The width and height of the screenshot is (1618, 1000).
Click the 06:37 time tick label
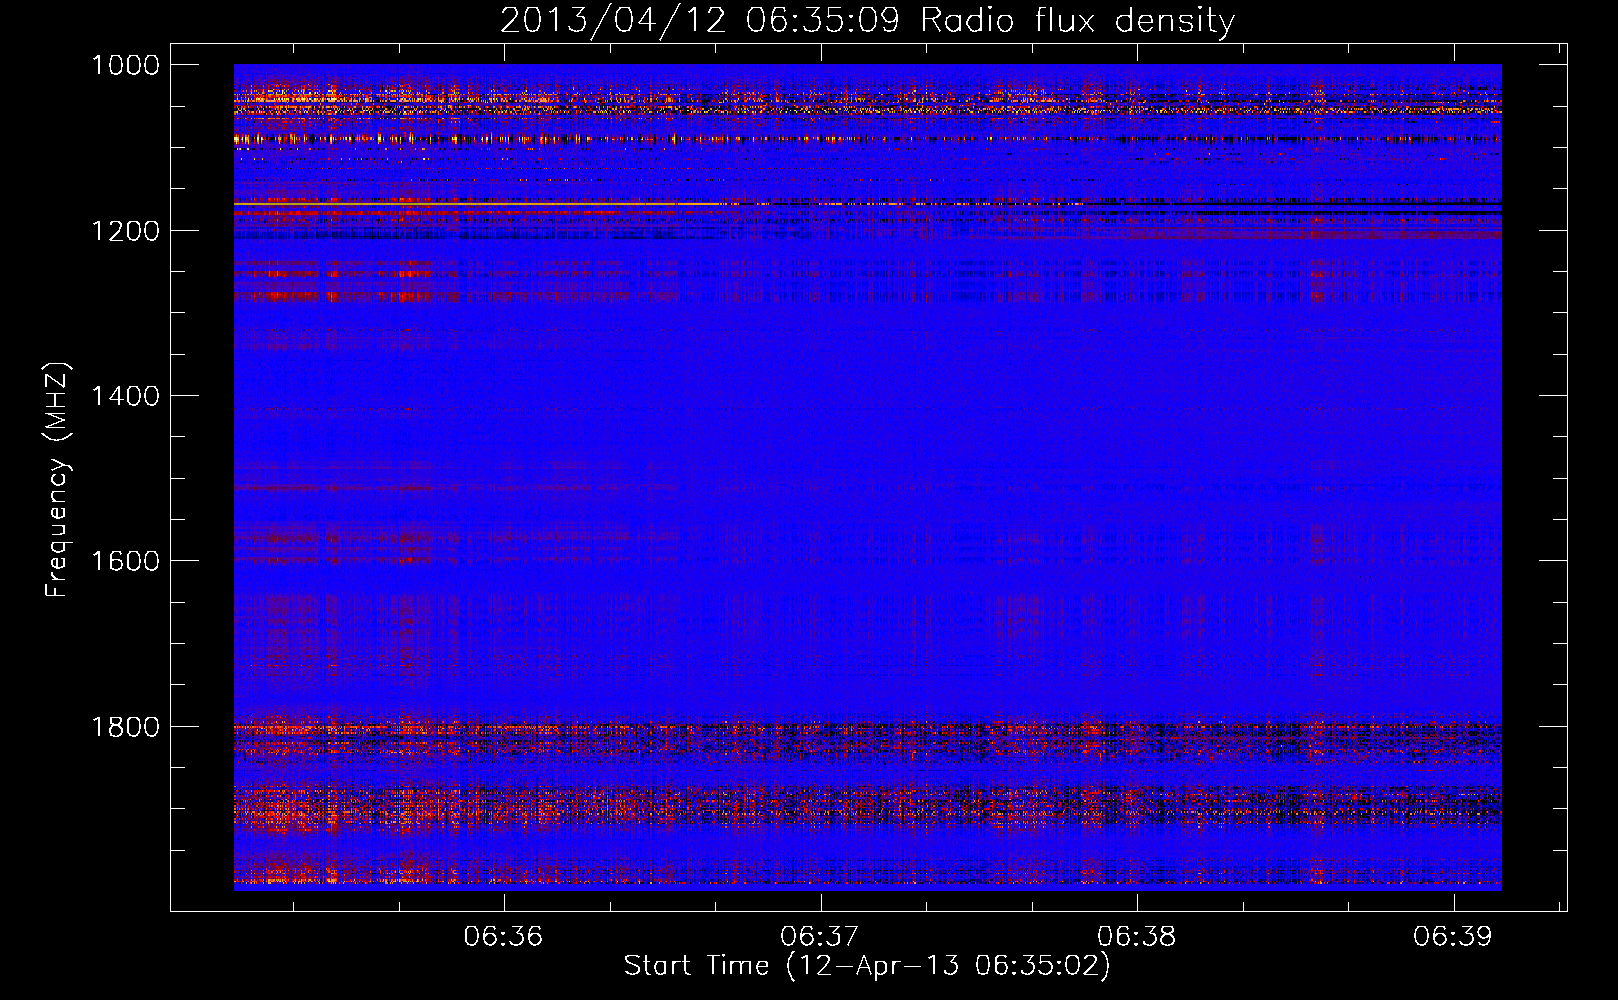(820, 937)
